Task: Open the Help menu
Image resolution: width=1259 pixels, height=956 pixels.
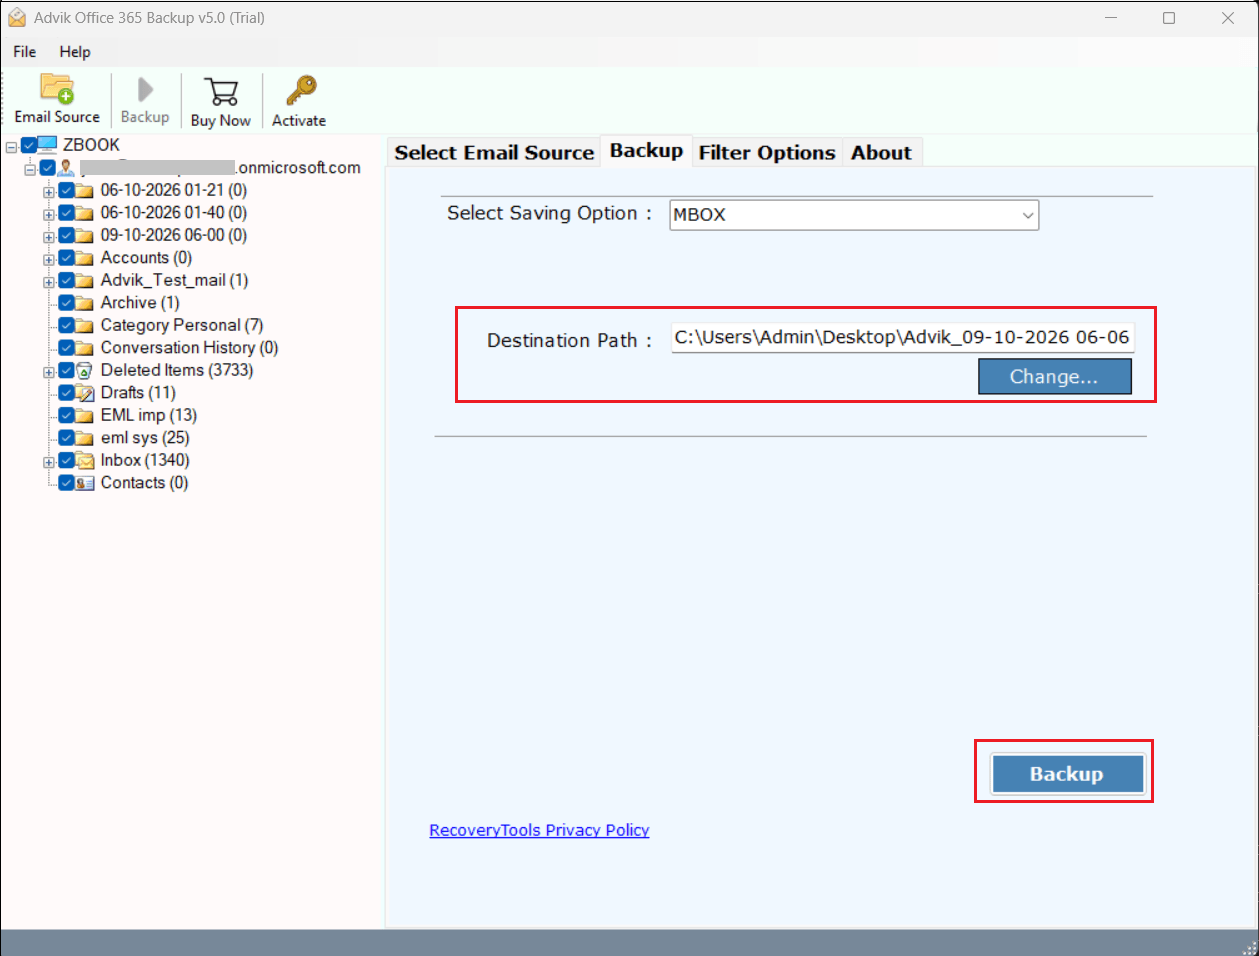Action: click(75, 52)
